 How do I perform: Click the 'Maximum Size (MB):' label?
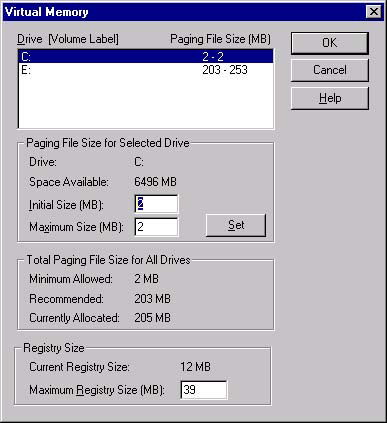tap(76, 227)
